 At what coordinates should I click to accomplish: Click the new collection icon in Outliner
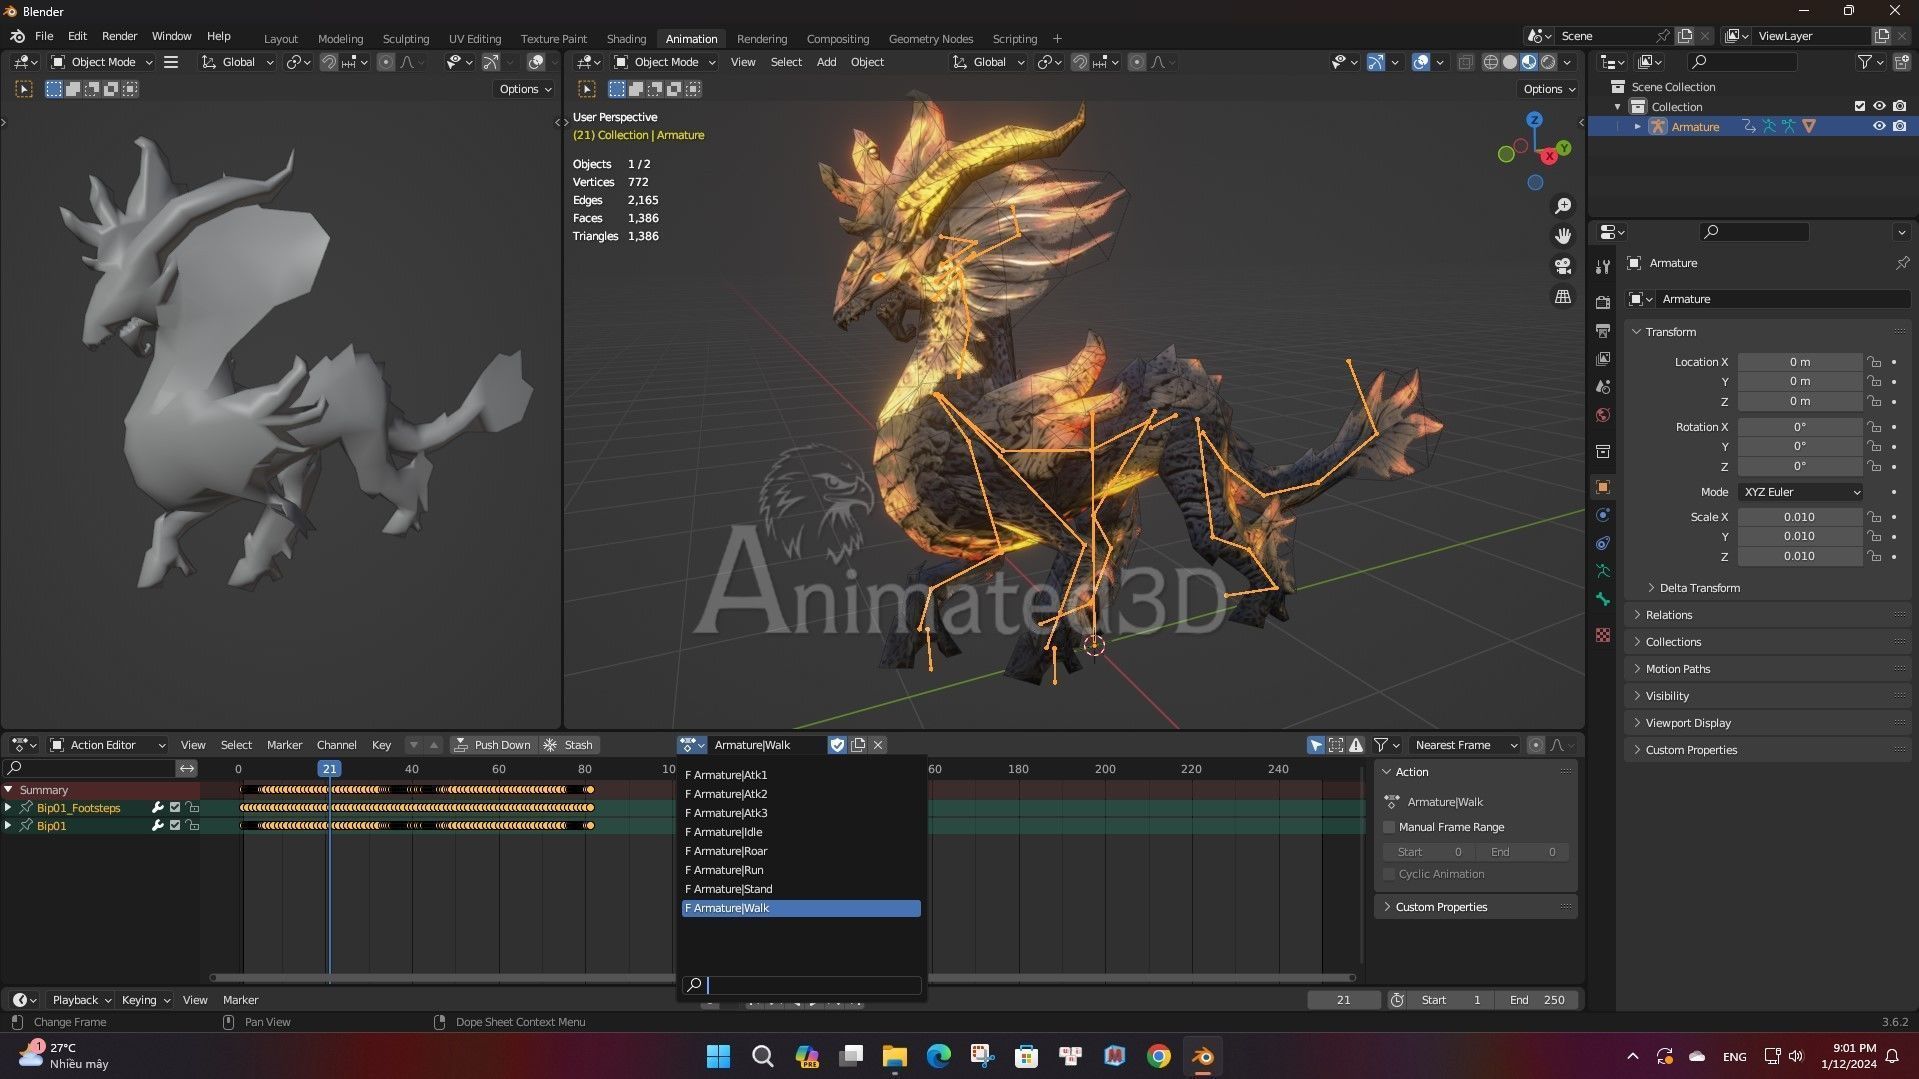(1901, 62)
